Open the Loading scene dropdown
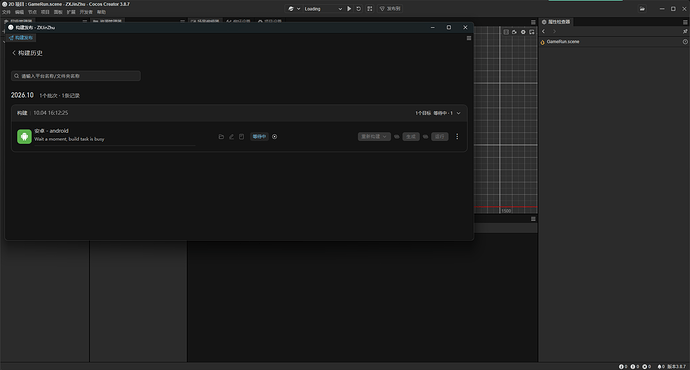This screenshot has width=690, height=370. (323, 9)
